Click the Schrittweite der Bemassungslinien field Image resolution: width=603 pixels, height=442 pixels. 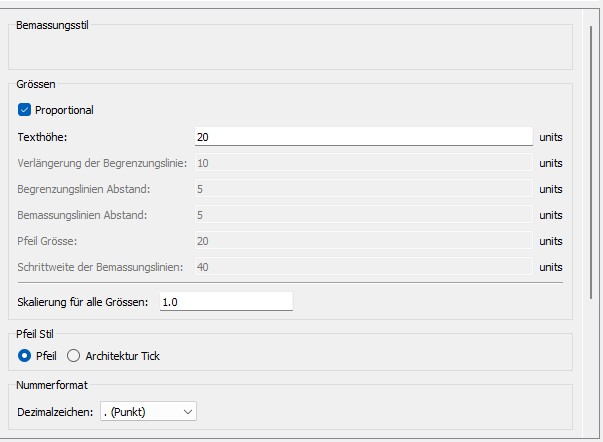[363, 267]
